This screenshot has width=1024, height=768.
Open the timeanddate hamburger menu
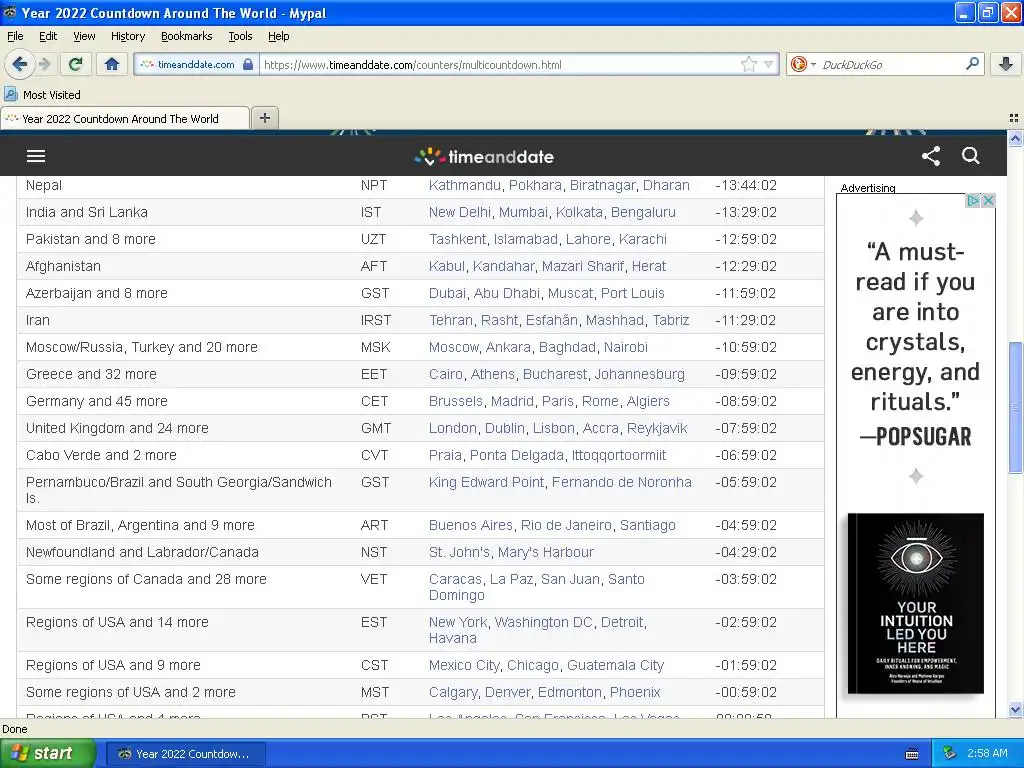point(36,155)
